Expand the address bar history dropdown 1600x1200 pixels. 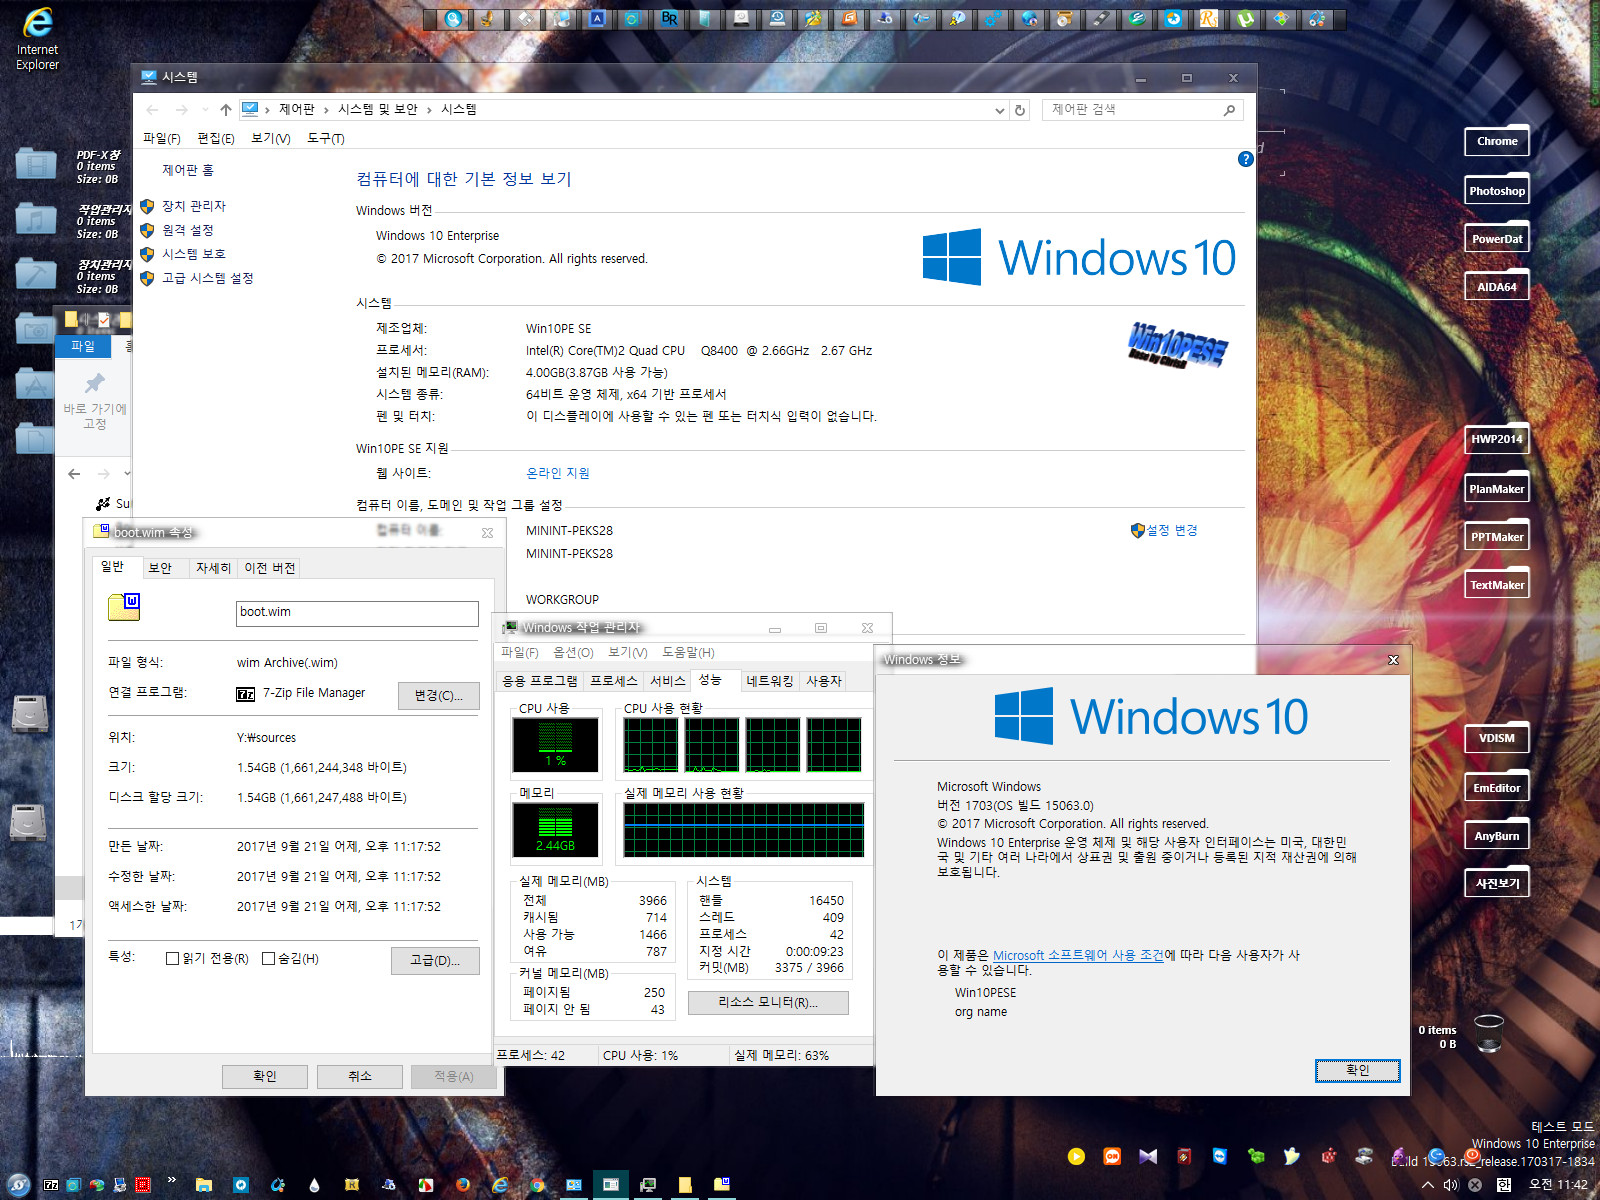(x=999, y=110)
